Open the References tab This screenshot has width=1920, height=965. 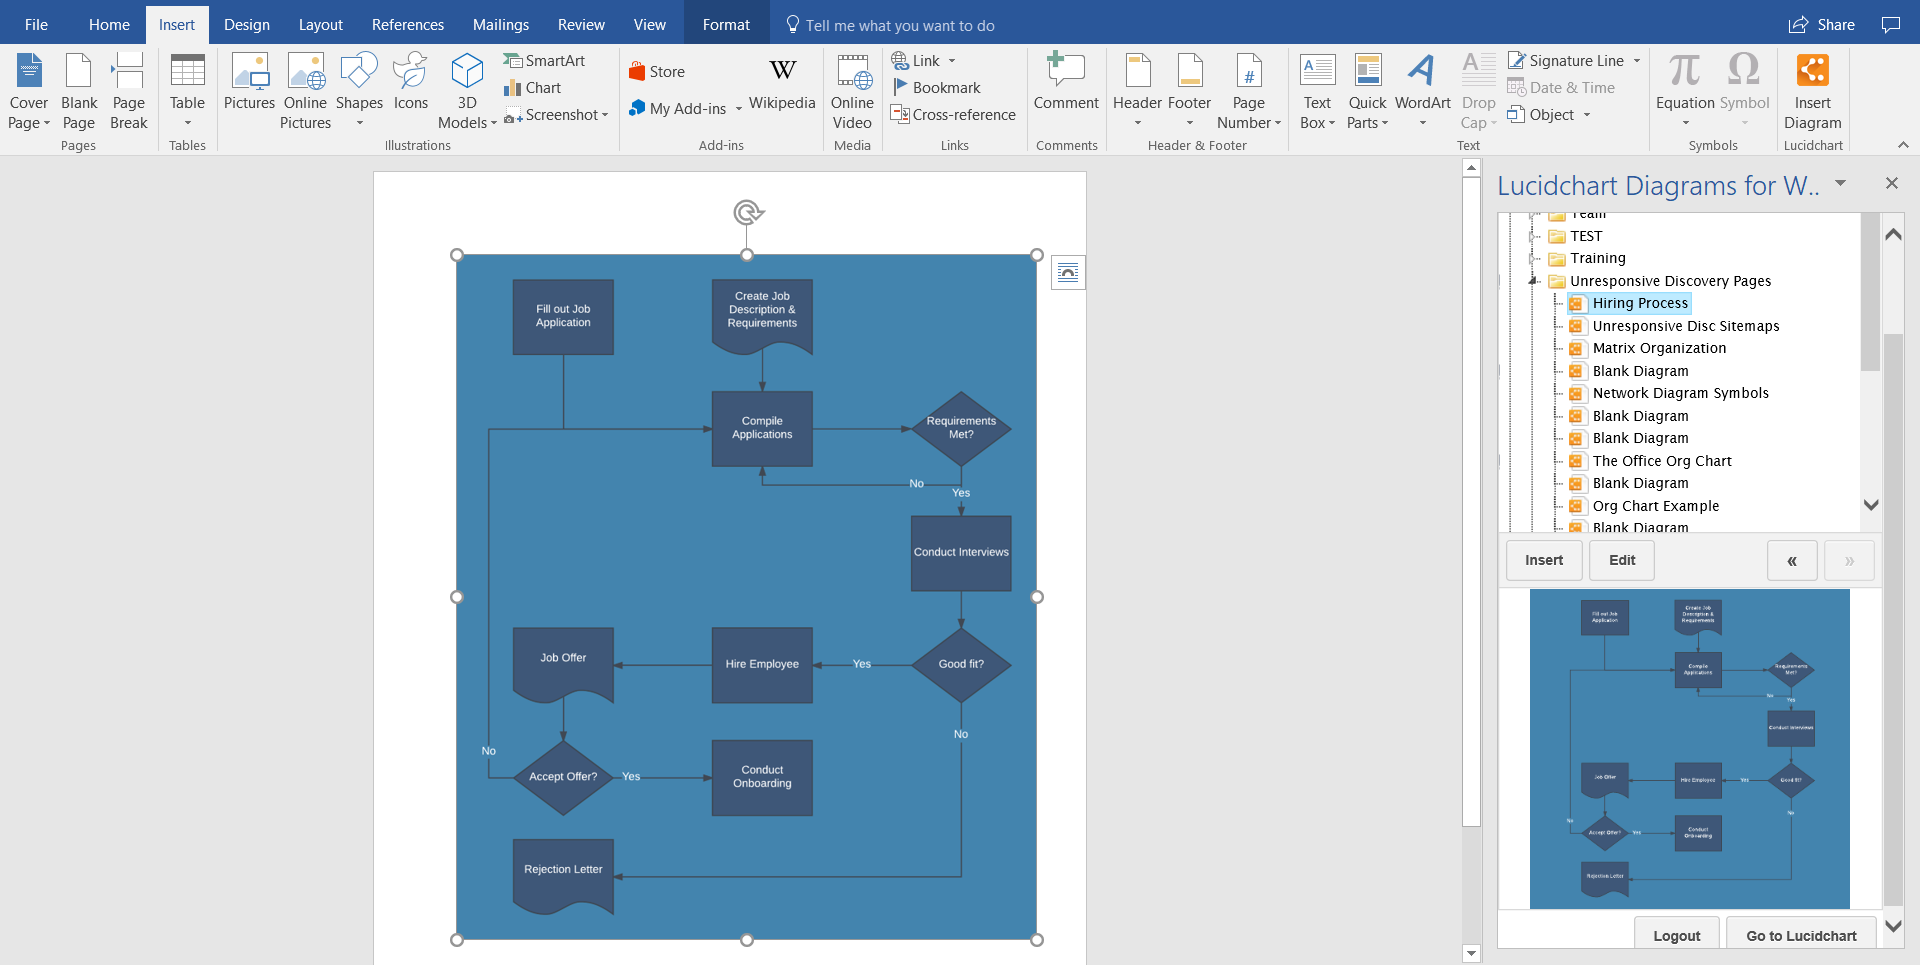[x=408, y=25]
